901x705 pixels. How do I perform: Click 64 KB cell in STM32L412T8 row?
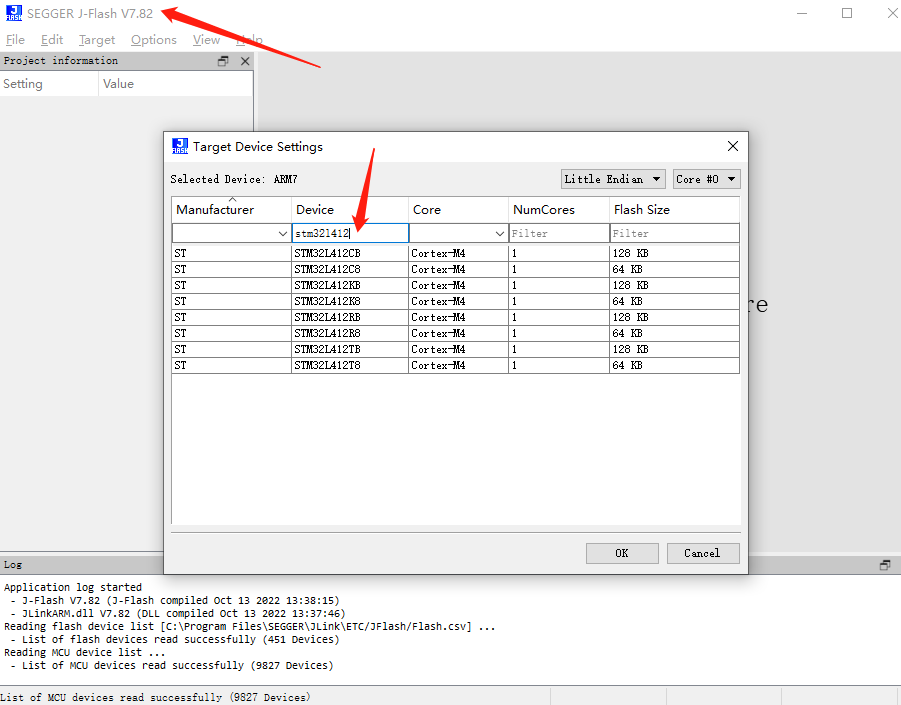tap(675, 365)
